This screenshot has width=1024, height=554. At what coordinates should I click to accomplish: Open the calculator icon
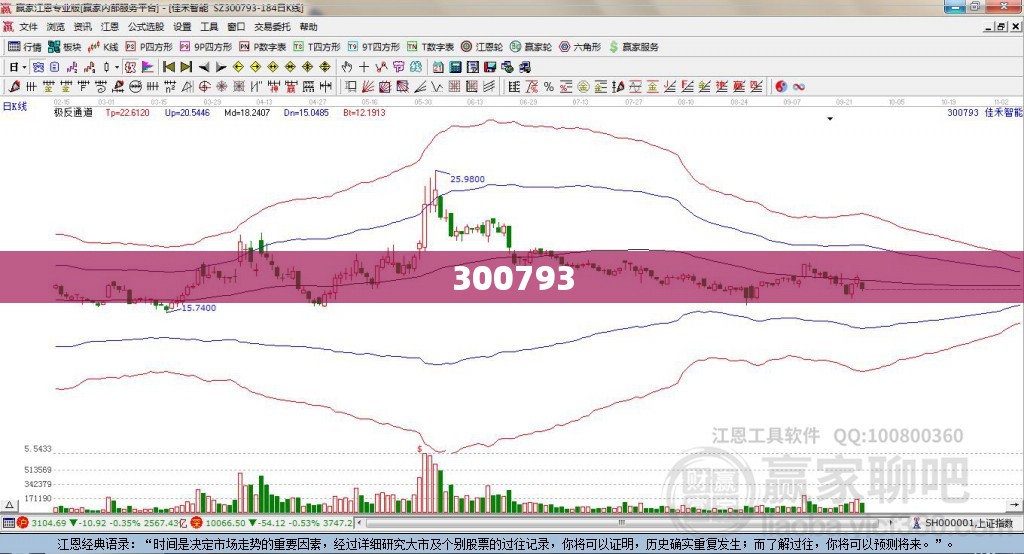click(455, 67)
